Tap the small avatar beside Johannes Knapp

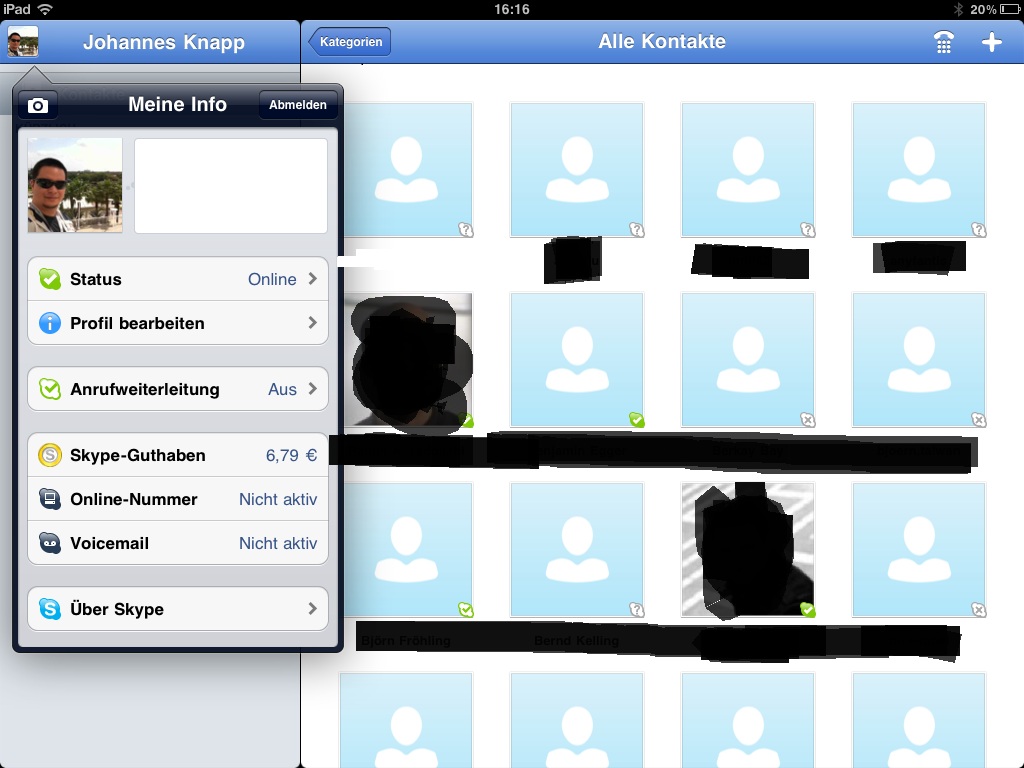point(23,42)
